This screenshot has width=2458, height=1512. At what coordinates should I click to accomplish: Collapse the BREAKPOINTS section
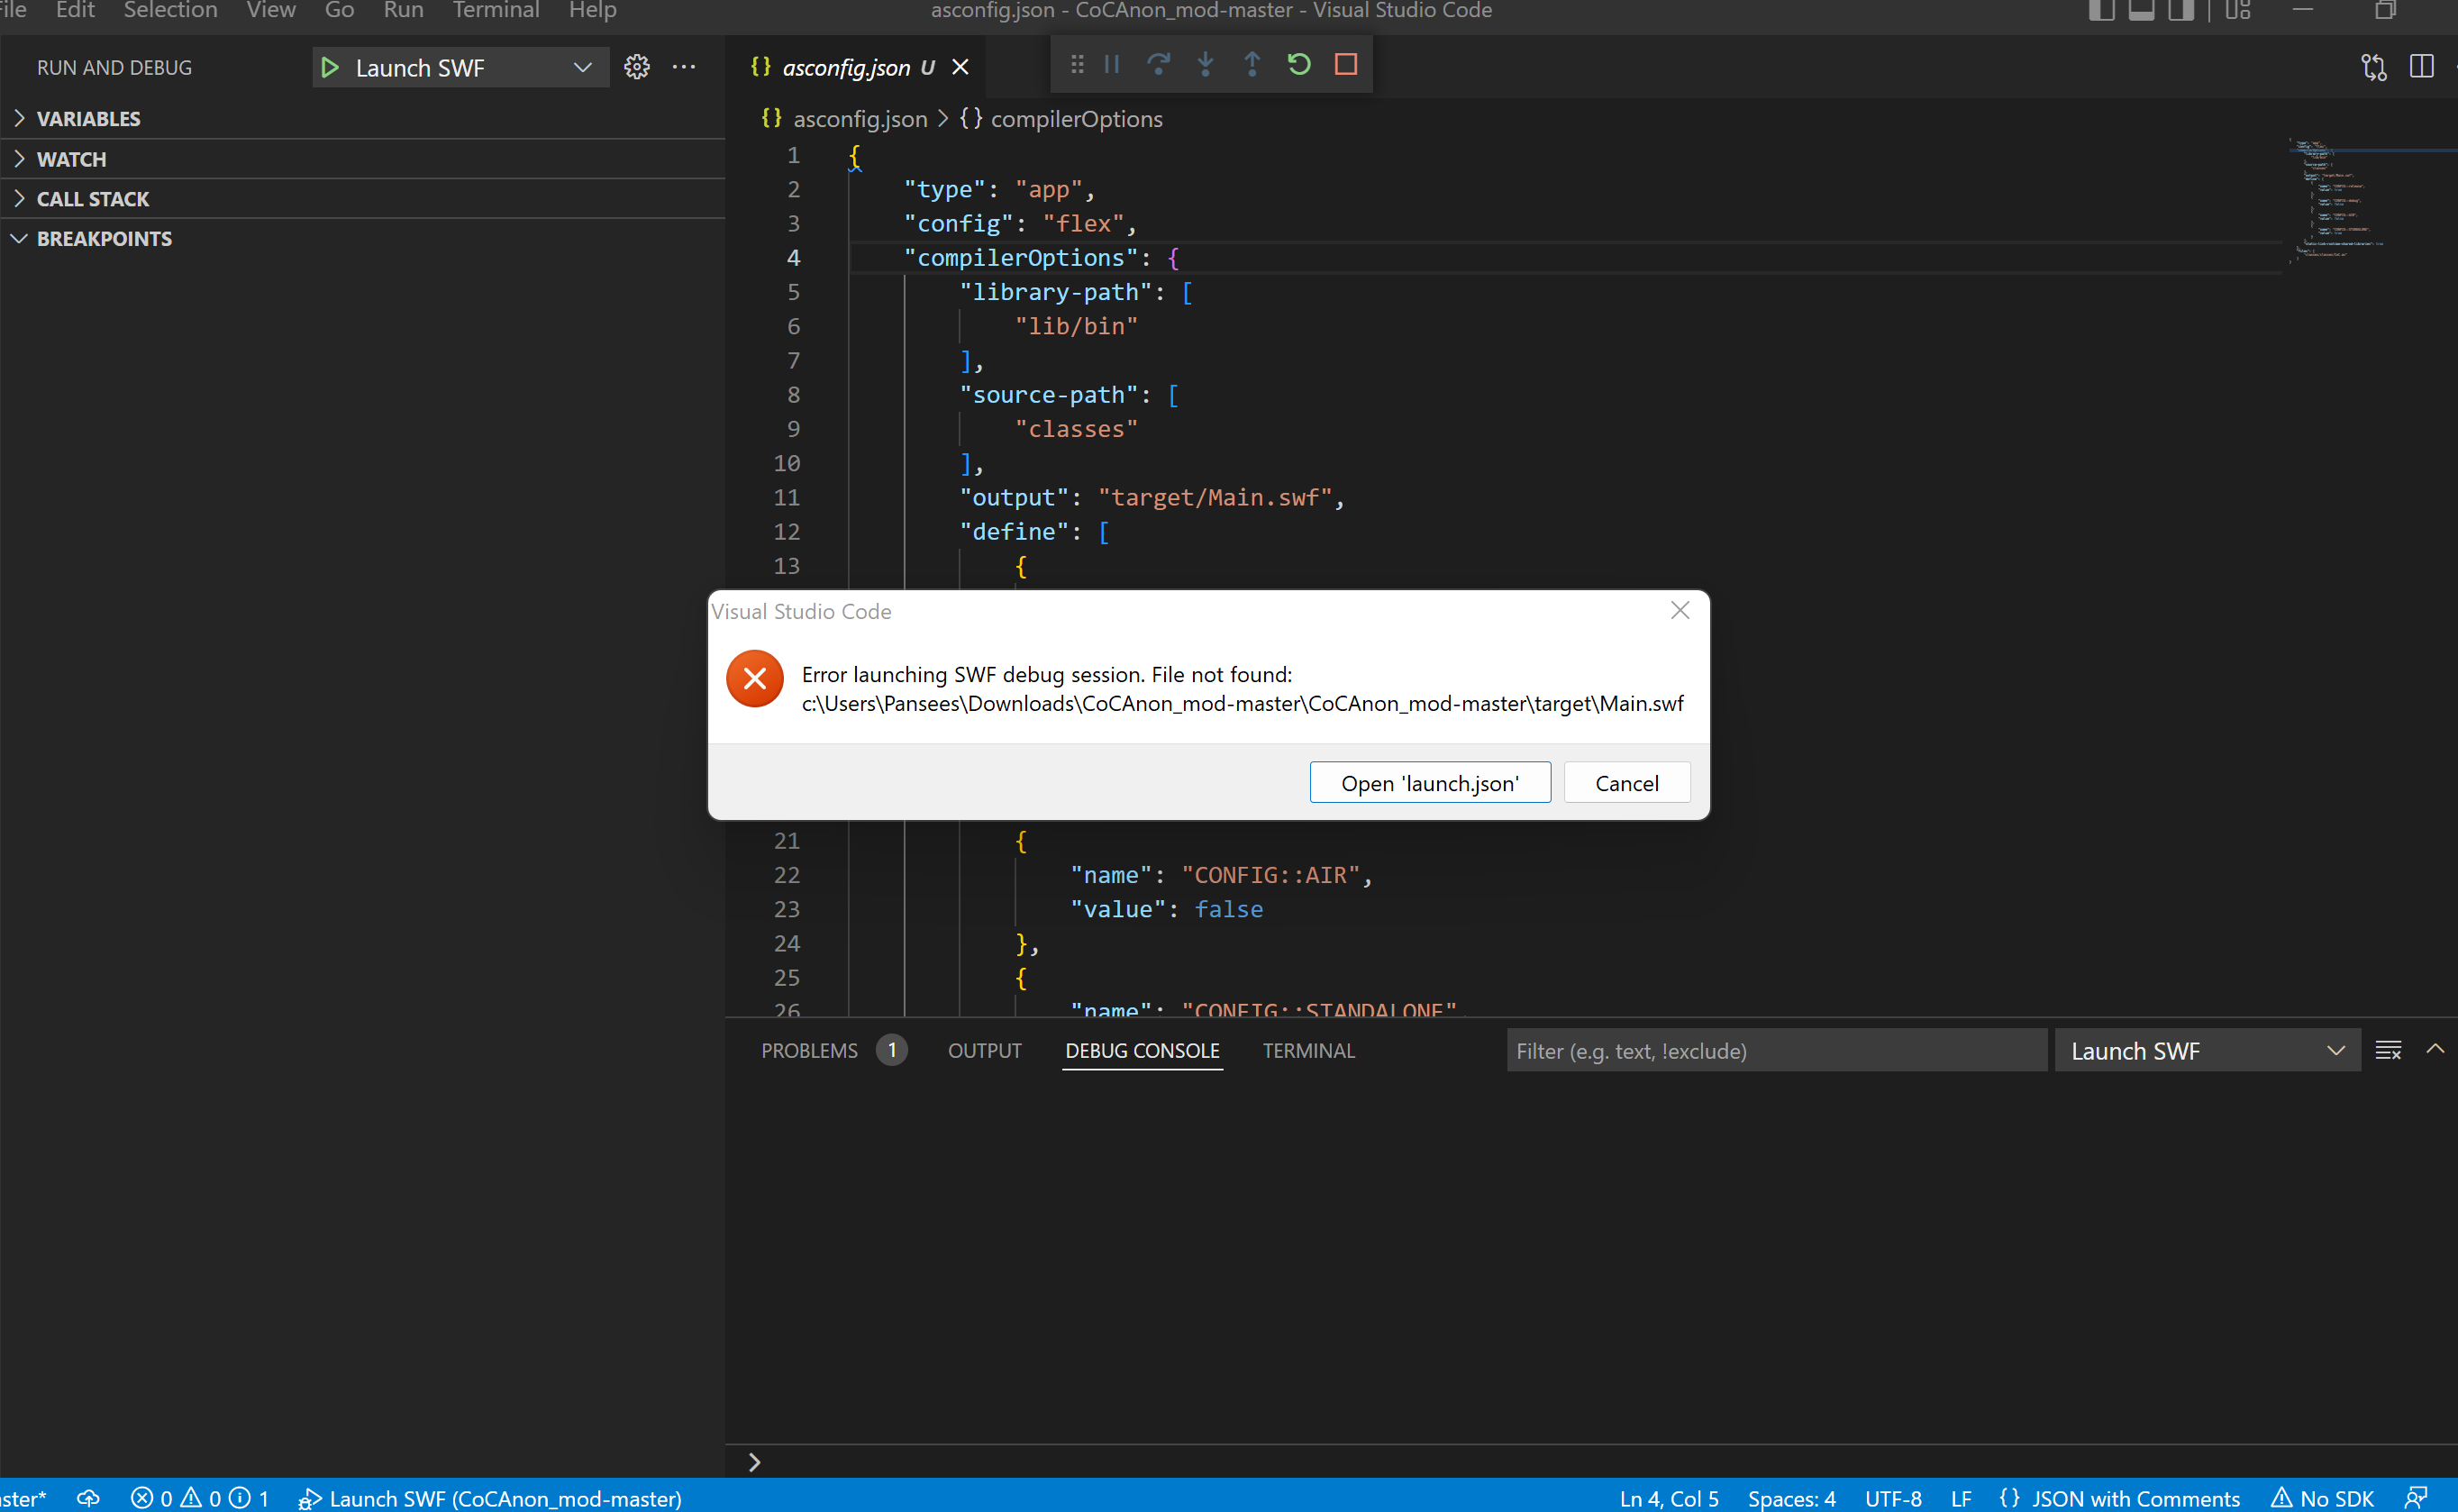tap(104, 239)
